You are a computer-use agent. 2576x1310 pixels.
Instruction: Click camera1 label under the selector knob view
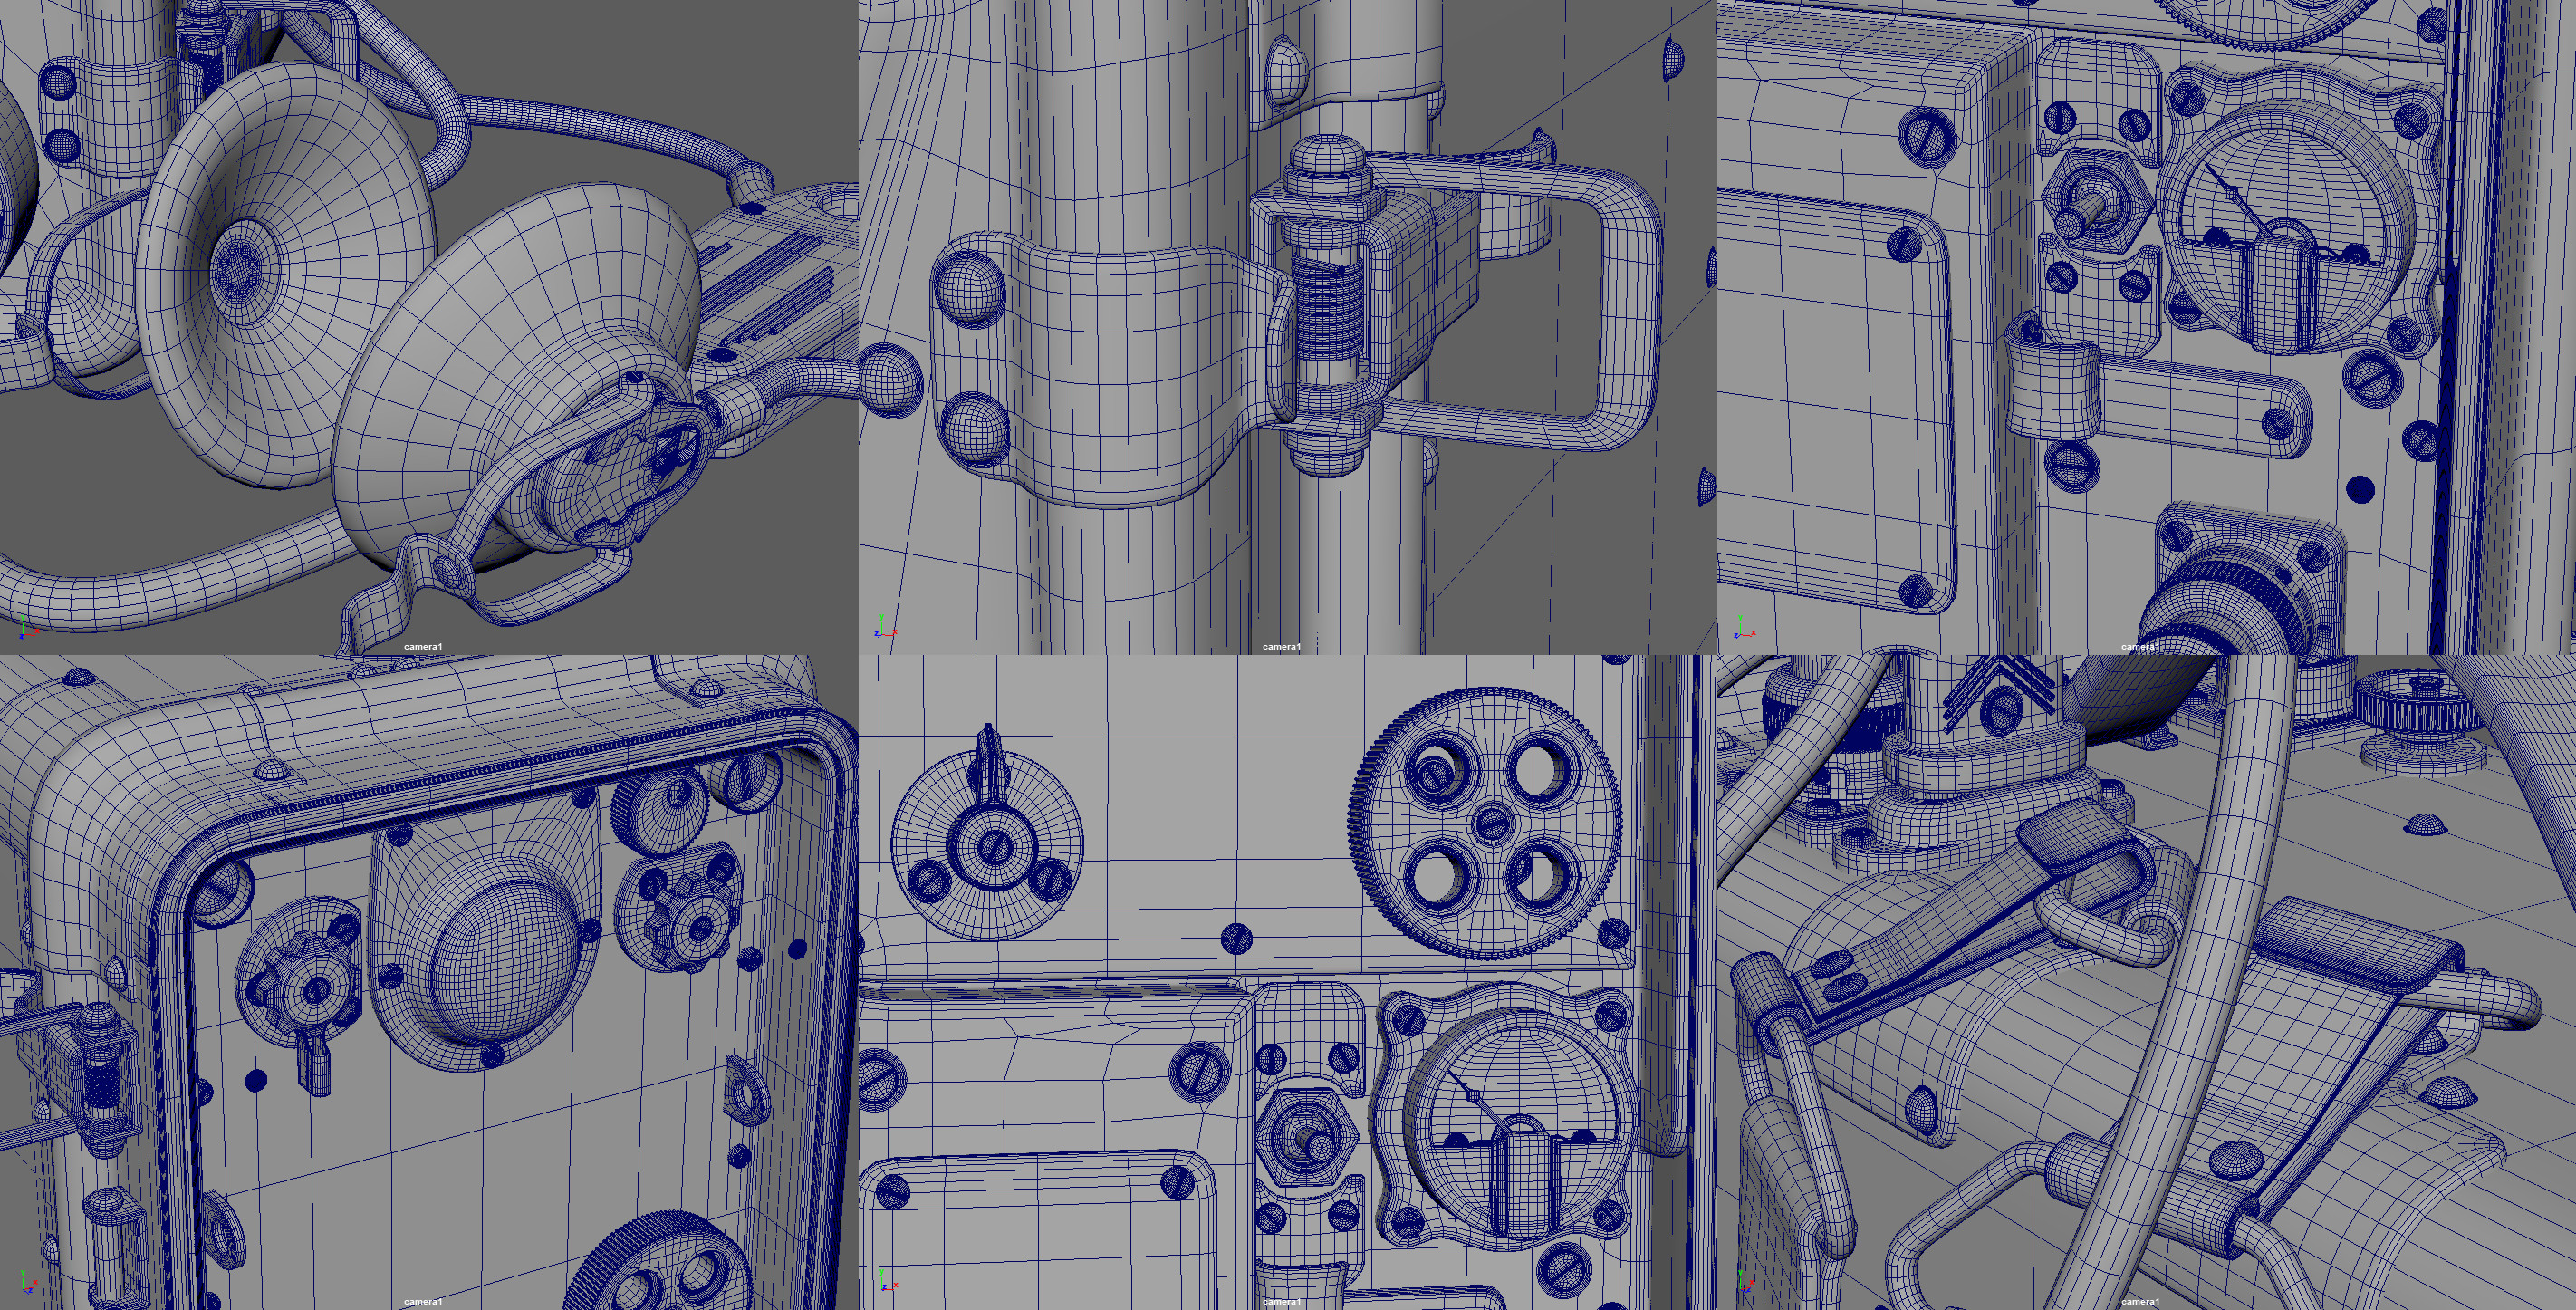coord(1281,1302)
